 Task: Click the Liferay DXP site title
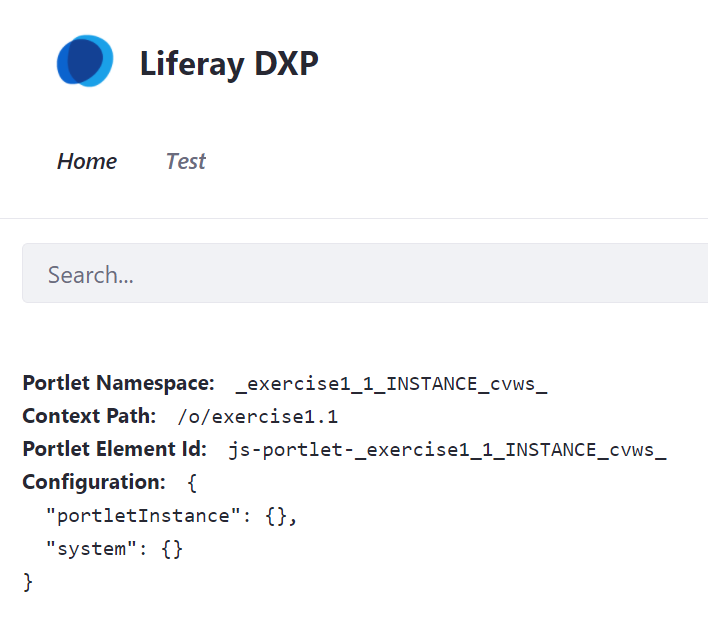(x=229, y=64)
